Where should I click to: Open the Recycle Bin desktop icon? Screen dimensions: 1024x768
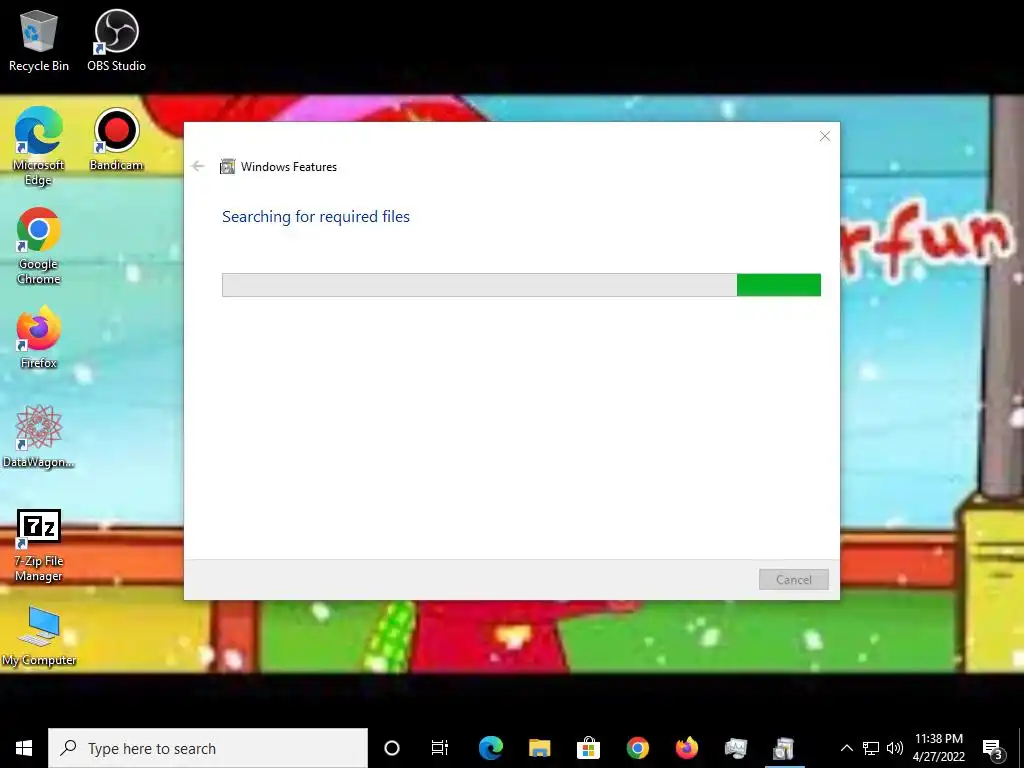(x=39, y=40)
